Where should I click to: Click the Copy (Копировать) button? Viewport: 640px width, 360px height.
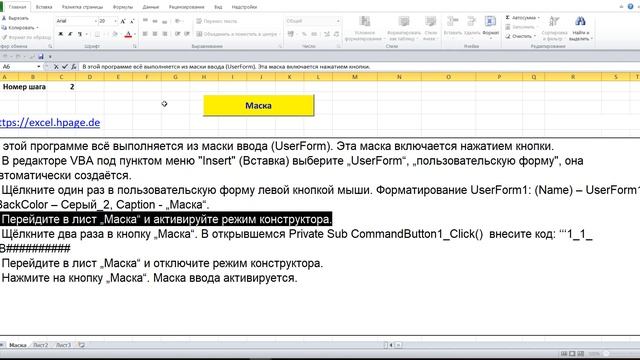(x=19, y=28)
